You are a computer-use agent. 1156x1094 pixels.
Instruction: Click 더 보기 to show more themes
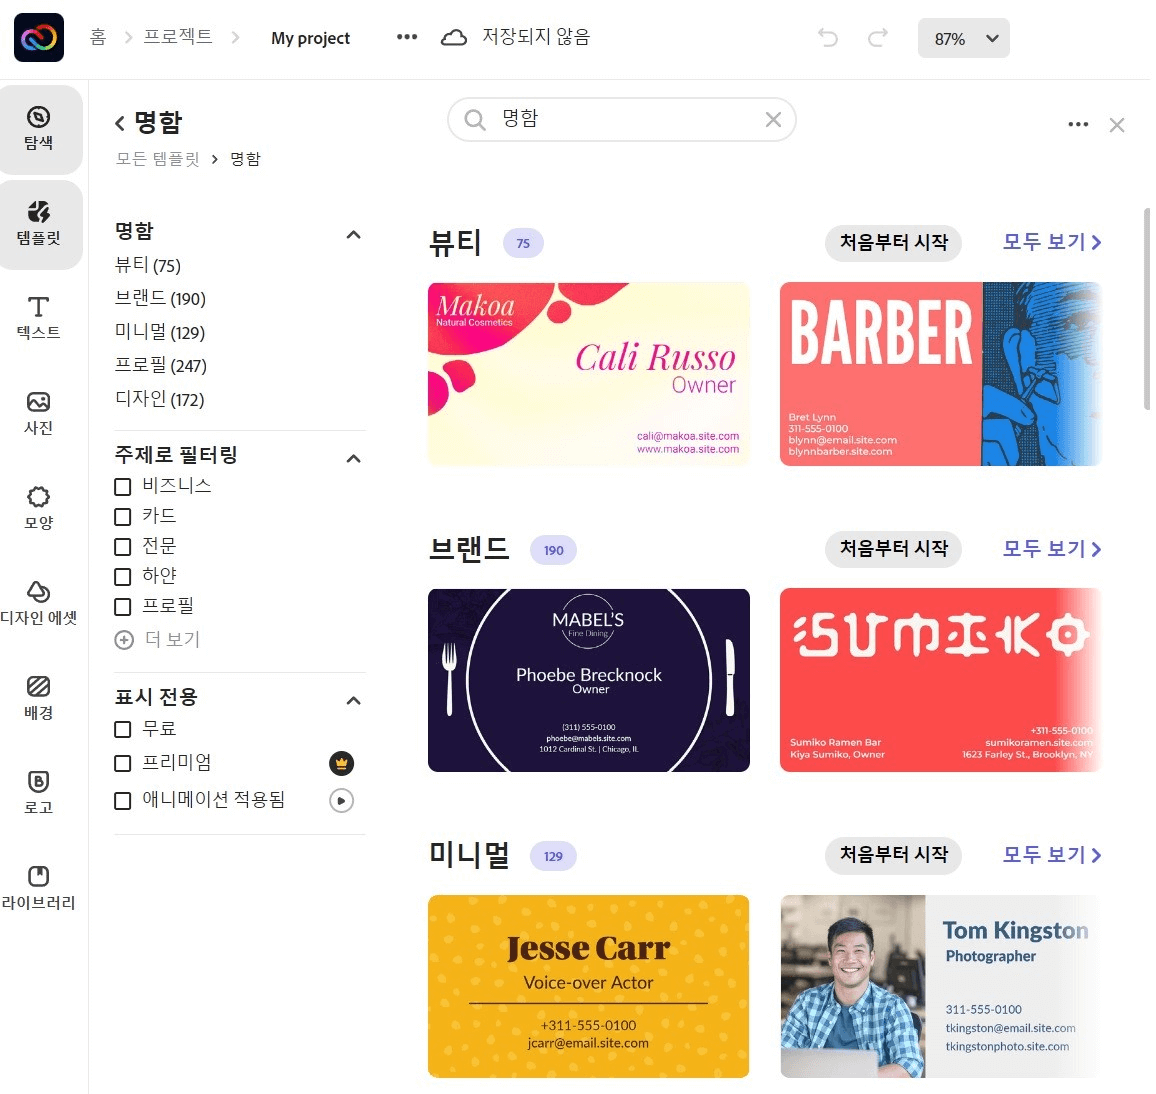[173, 639]
